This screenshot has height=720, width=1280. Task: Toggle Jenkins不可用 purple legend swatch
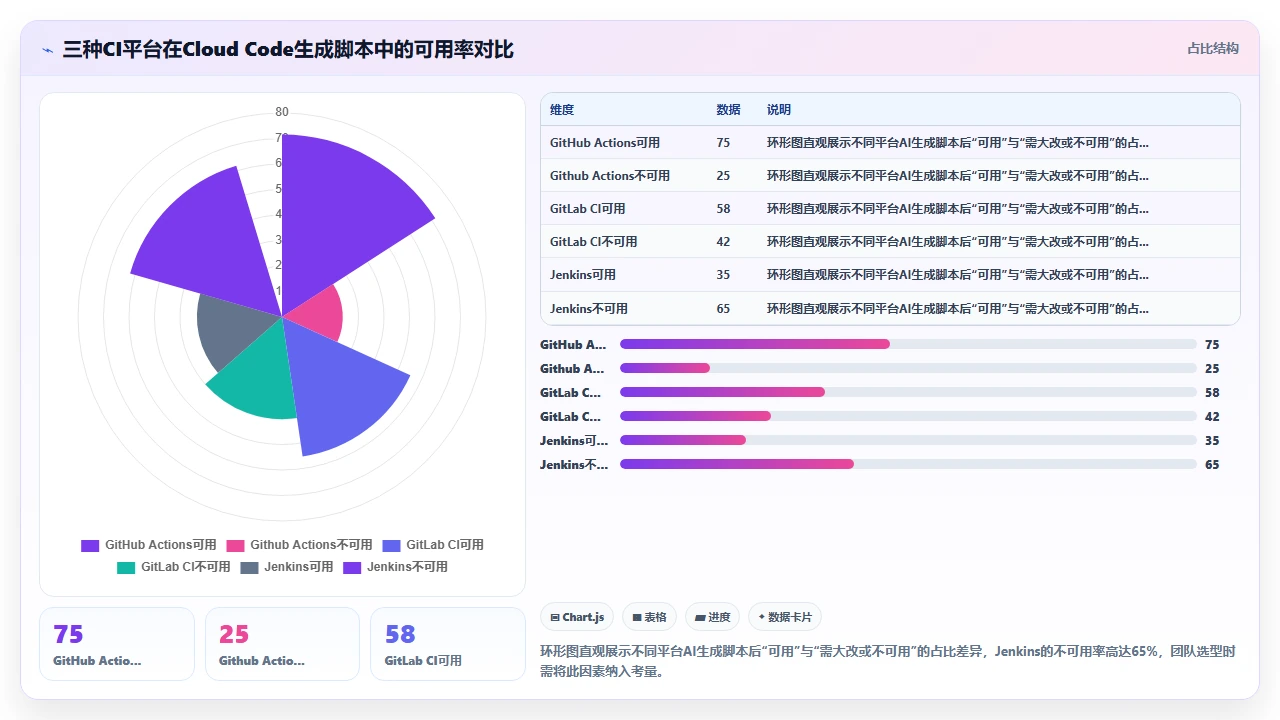(352, 568)
